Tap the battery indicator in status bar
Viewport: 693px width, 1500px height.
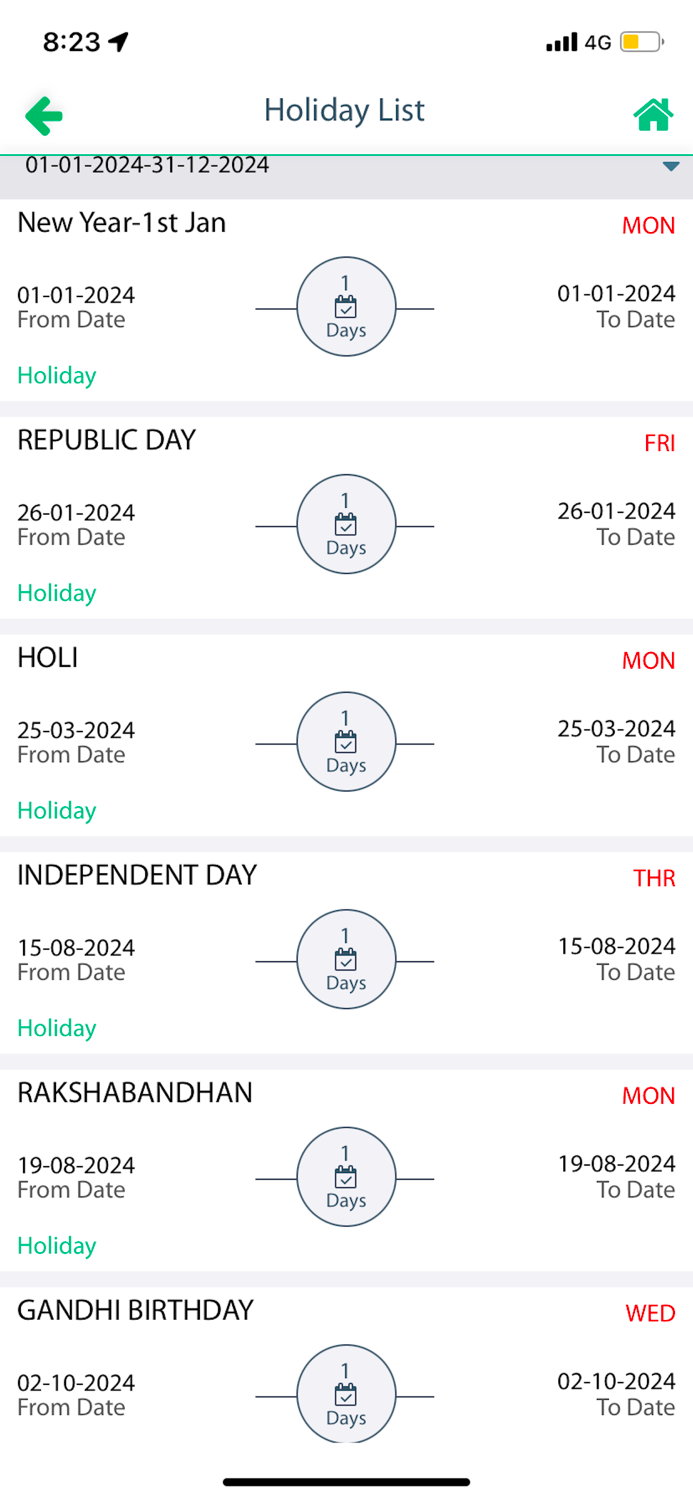click(641, 42)
